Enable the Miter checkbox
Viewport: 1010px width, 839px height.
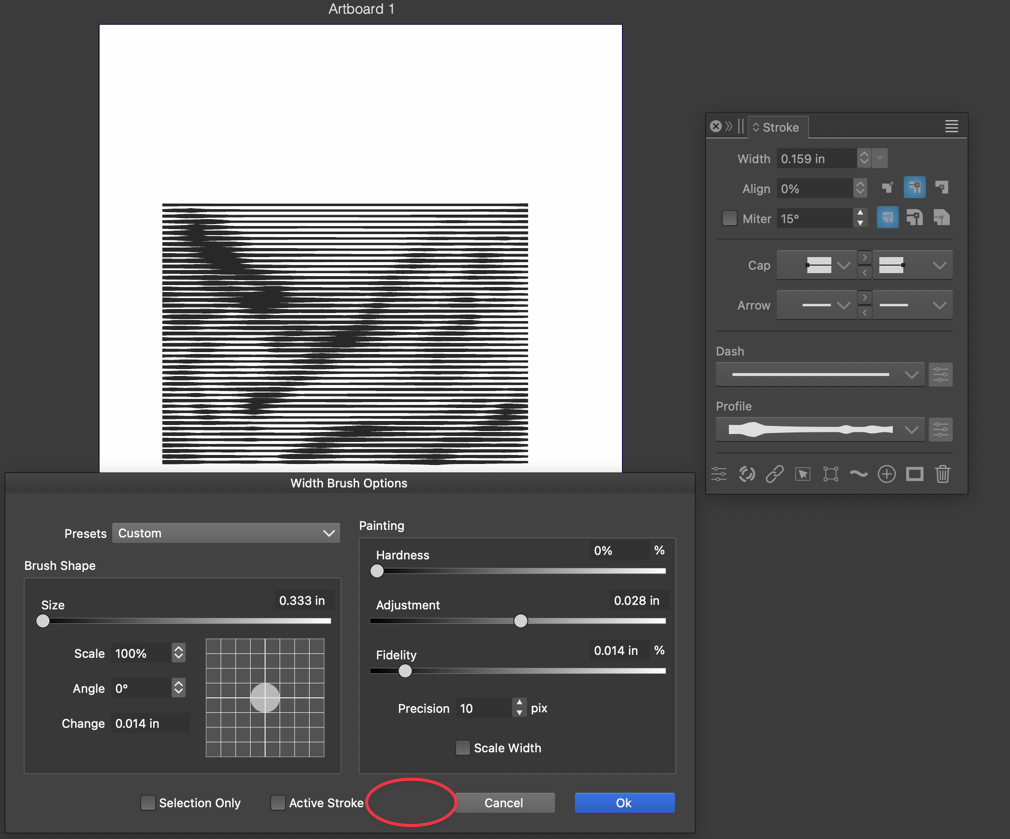[730, 218]
